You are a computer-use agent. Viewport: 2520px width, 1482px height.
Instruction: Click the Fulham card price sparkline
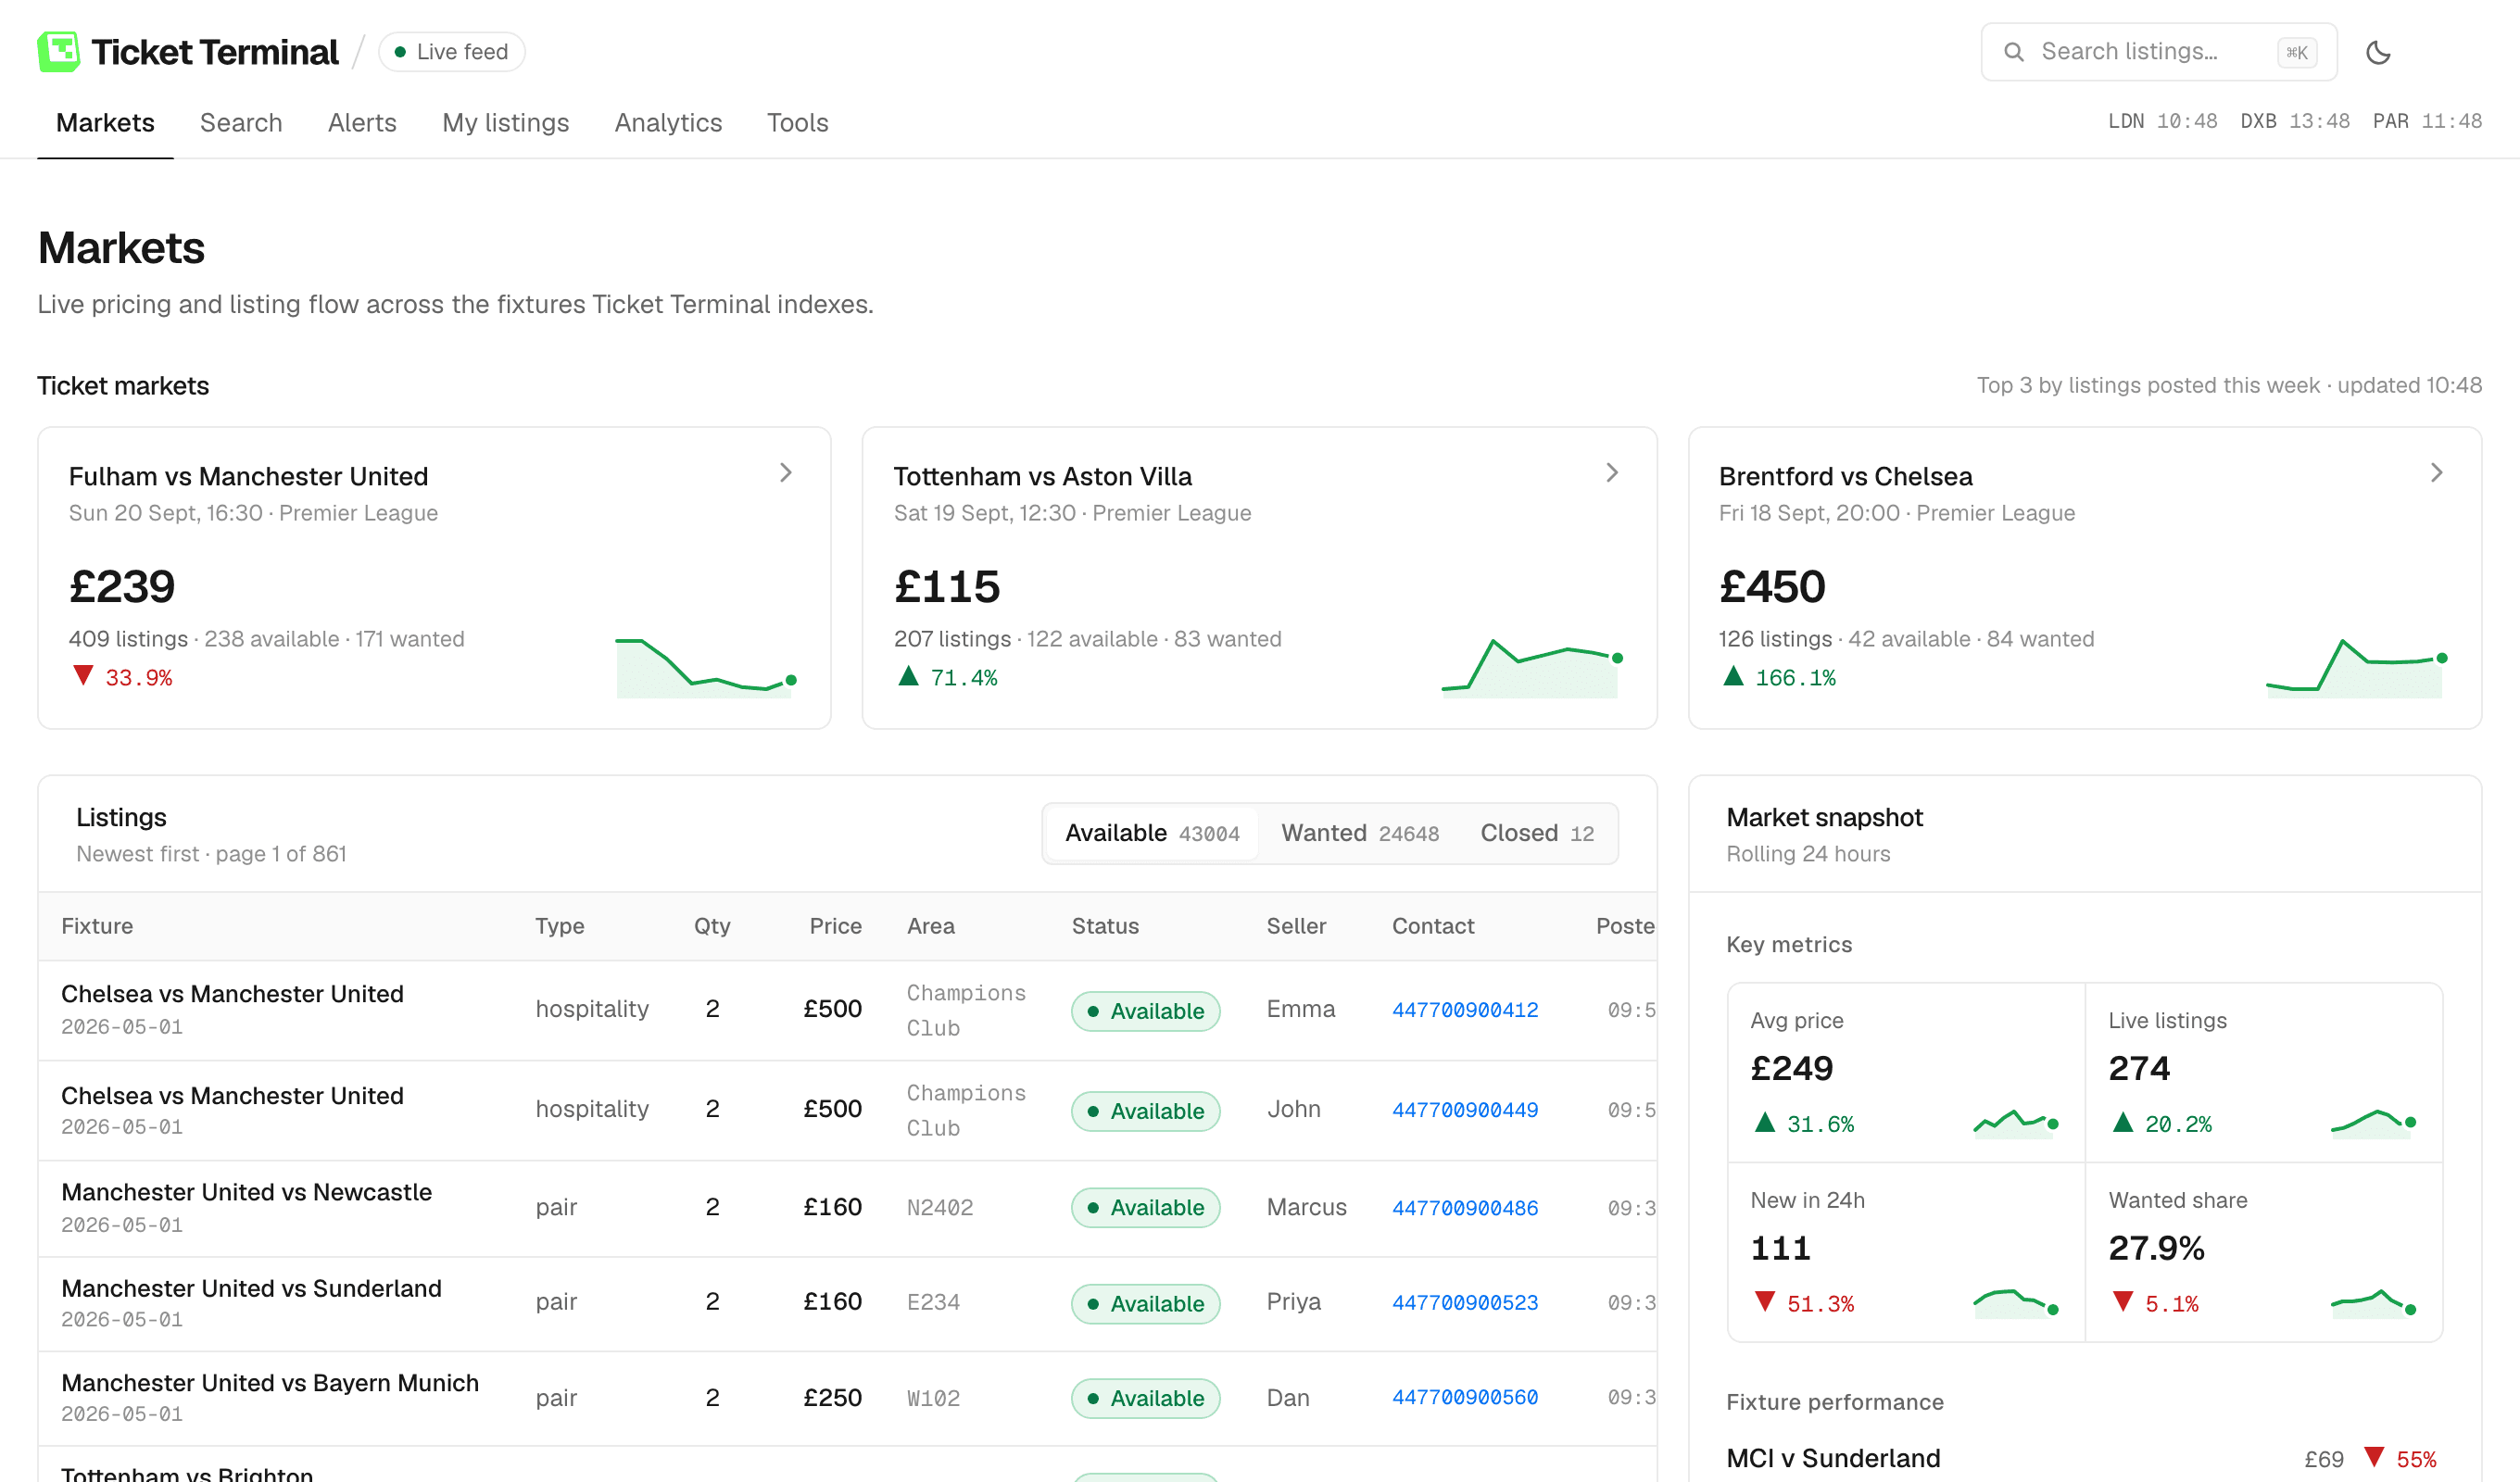coord(706,668)
